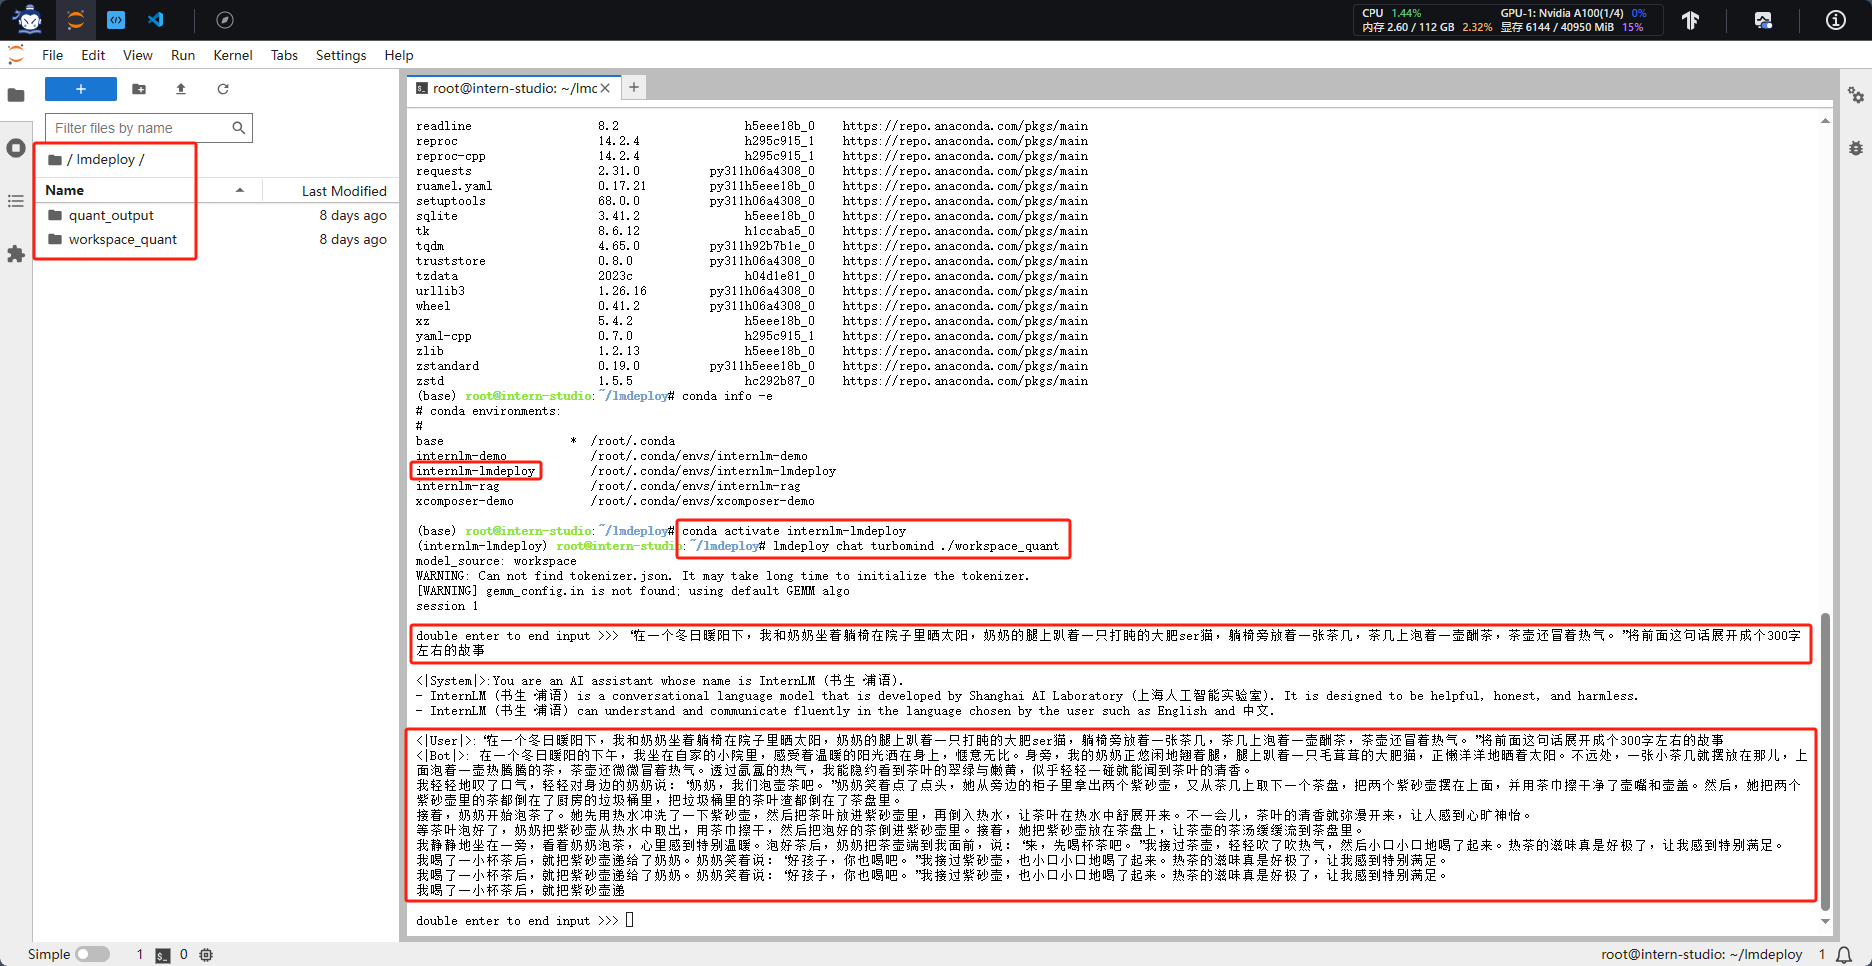
Task: Open the View menu
Action: click(x=138, y=55)
